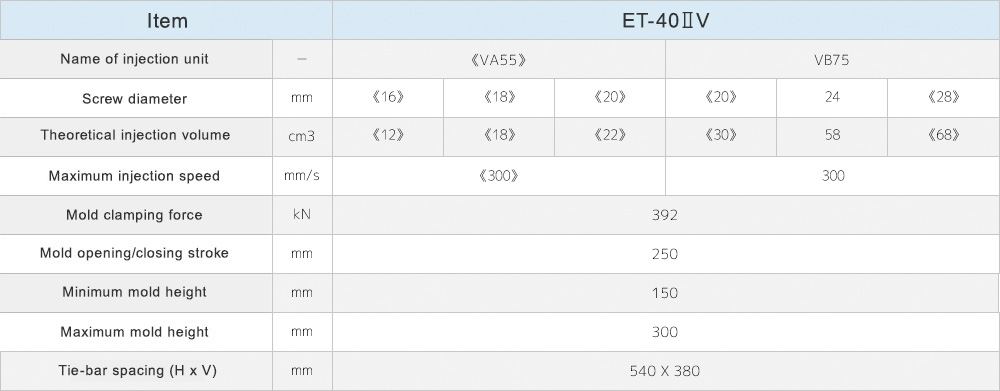The width and height of the screenshot is (1000, 391).
Task: Select the screw diameter 《28》 cell
Action: (943, 98)
